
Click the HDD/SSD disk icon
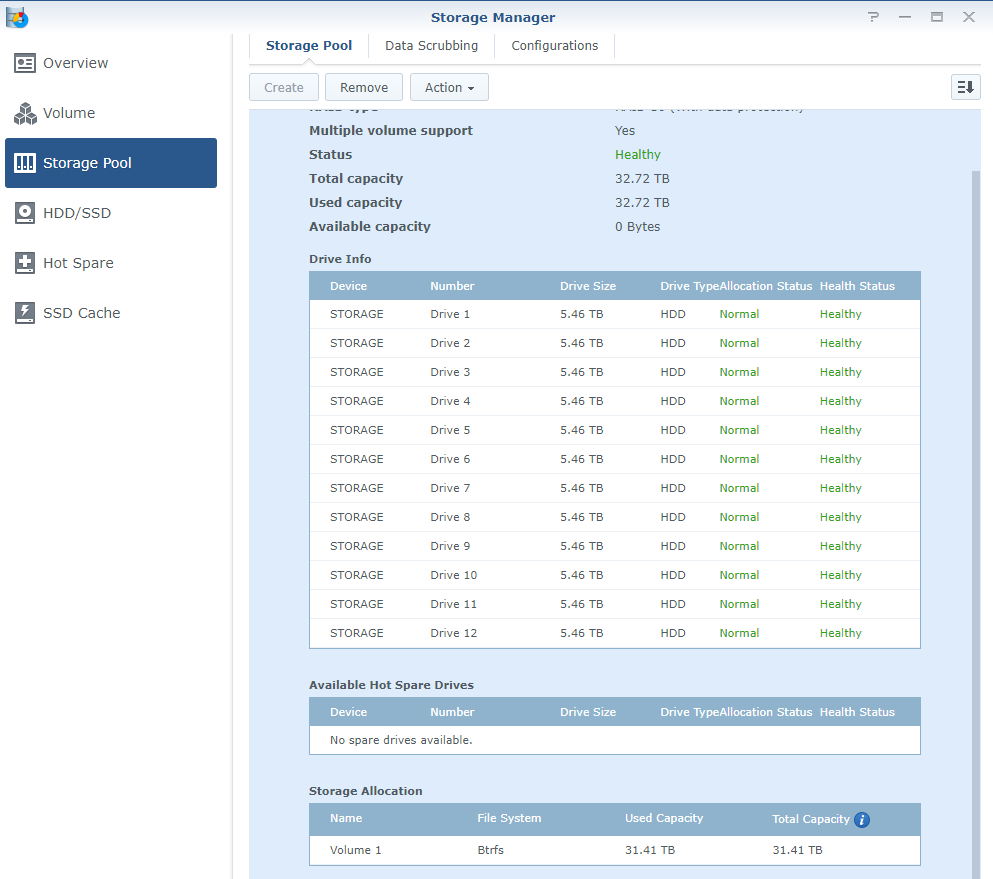coord(25,213)
